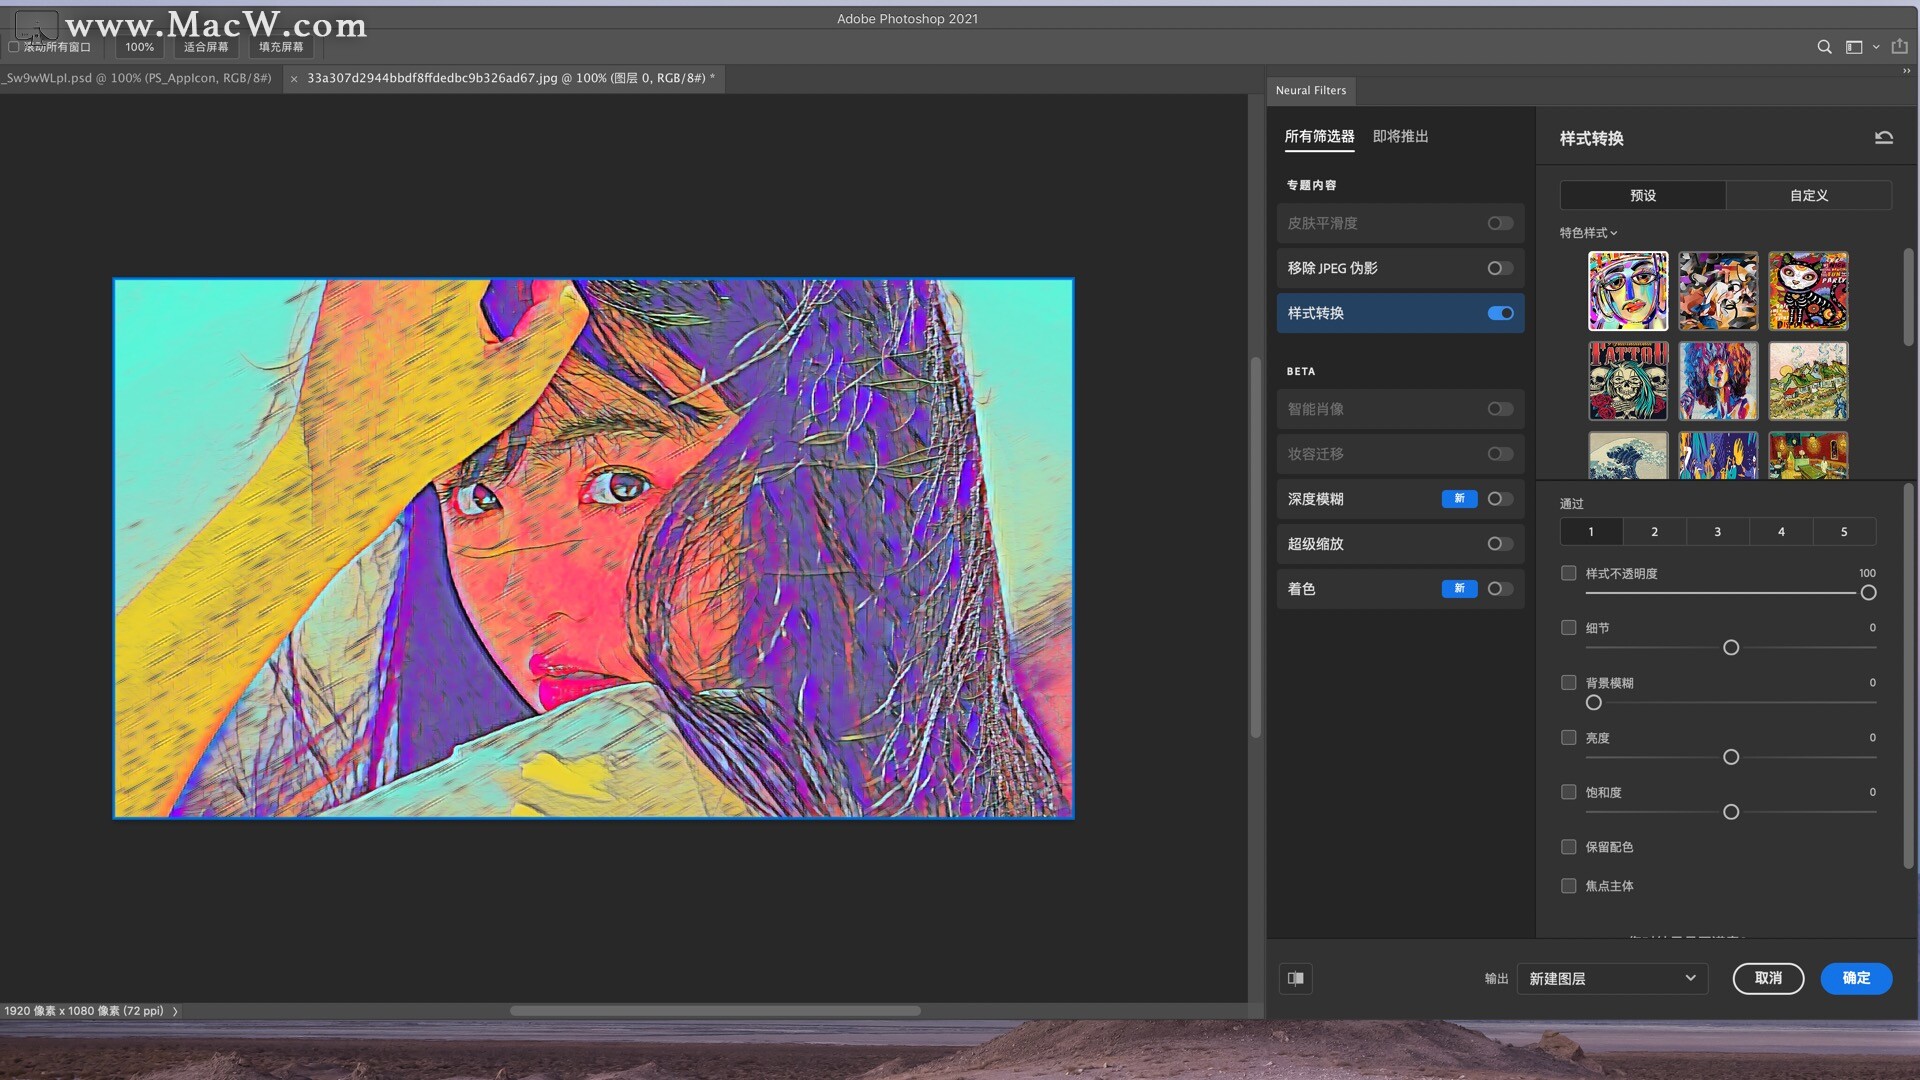Check the 背景模糊 checkbox

click(1568, 683)
